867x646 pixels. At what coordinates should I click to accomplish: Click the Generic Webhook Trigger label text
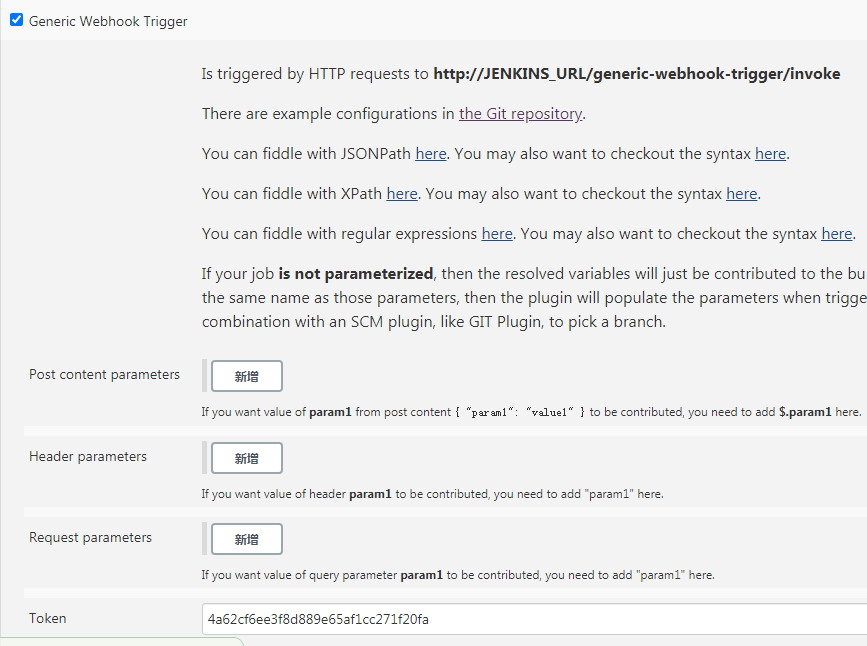click(x=107, y=21)
